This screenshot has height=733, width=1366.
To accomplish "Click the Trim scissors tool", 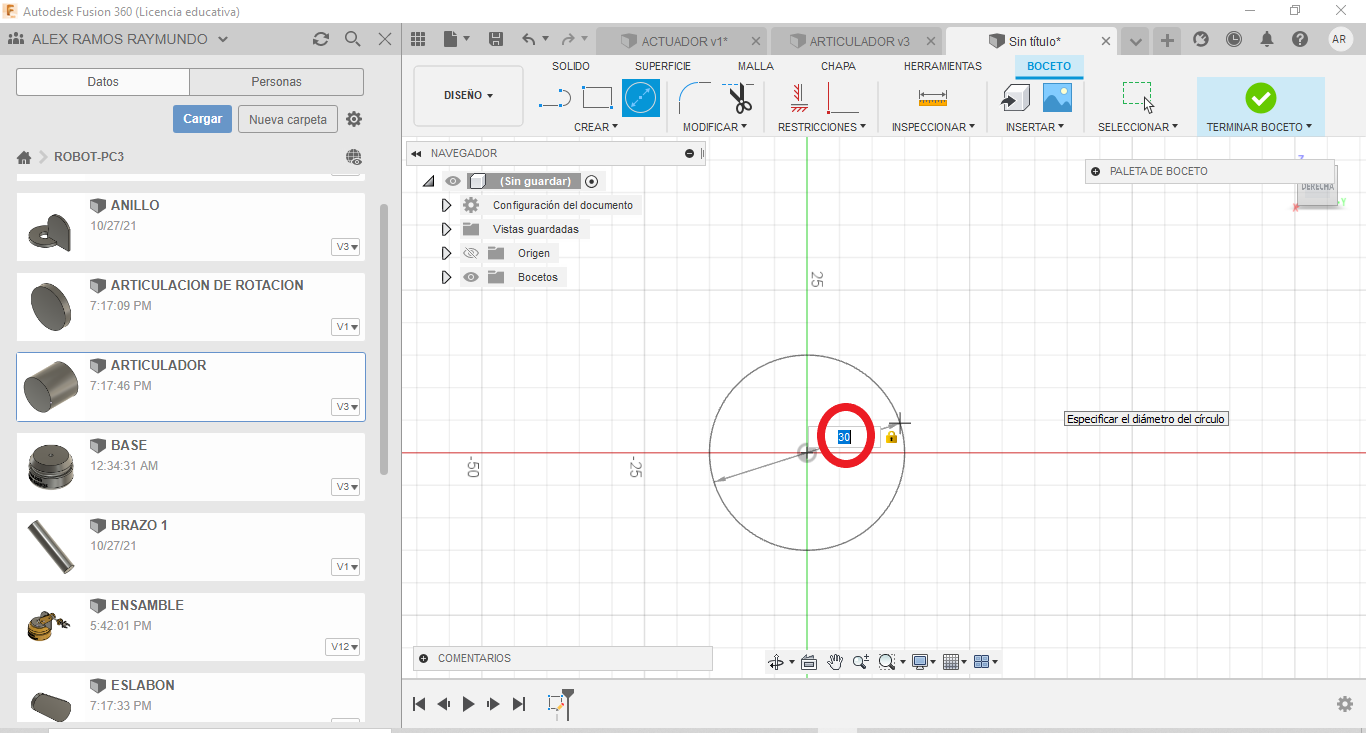I will coord(739,99).
